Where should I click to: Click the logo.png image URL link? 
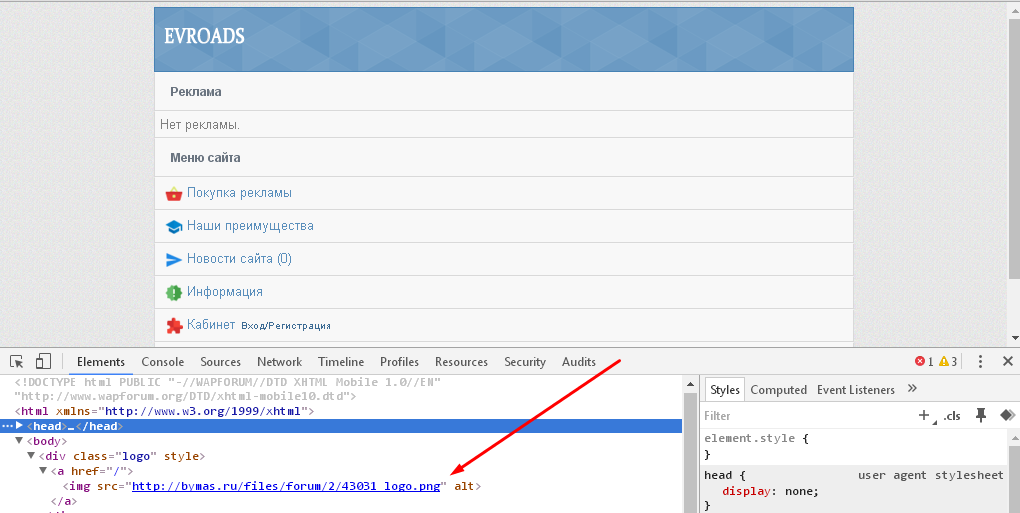click(x=286, y=486)
